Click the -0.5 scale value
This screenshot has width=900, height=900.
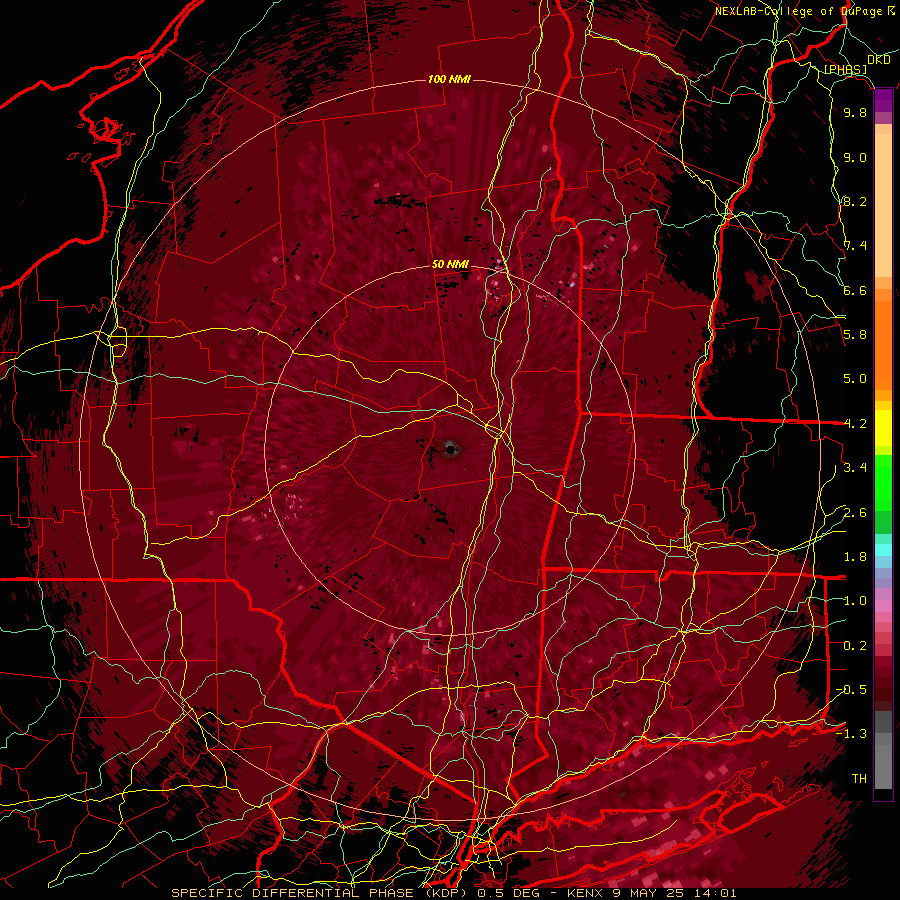point(851,689)
